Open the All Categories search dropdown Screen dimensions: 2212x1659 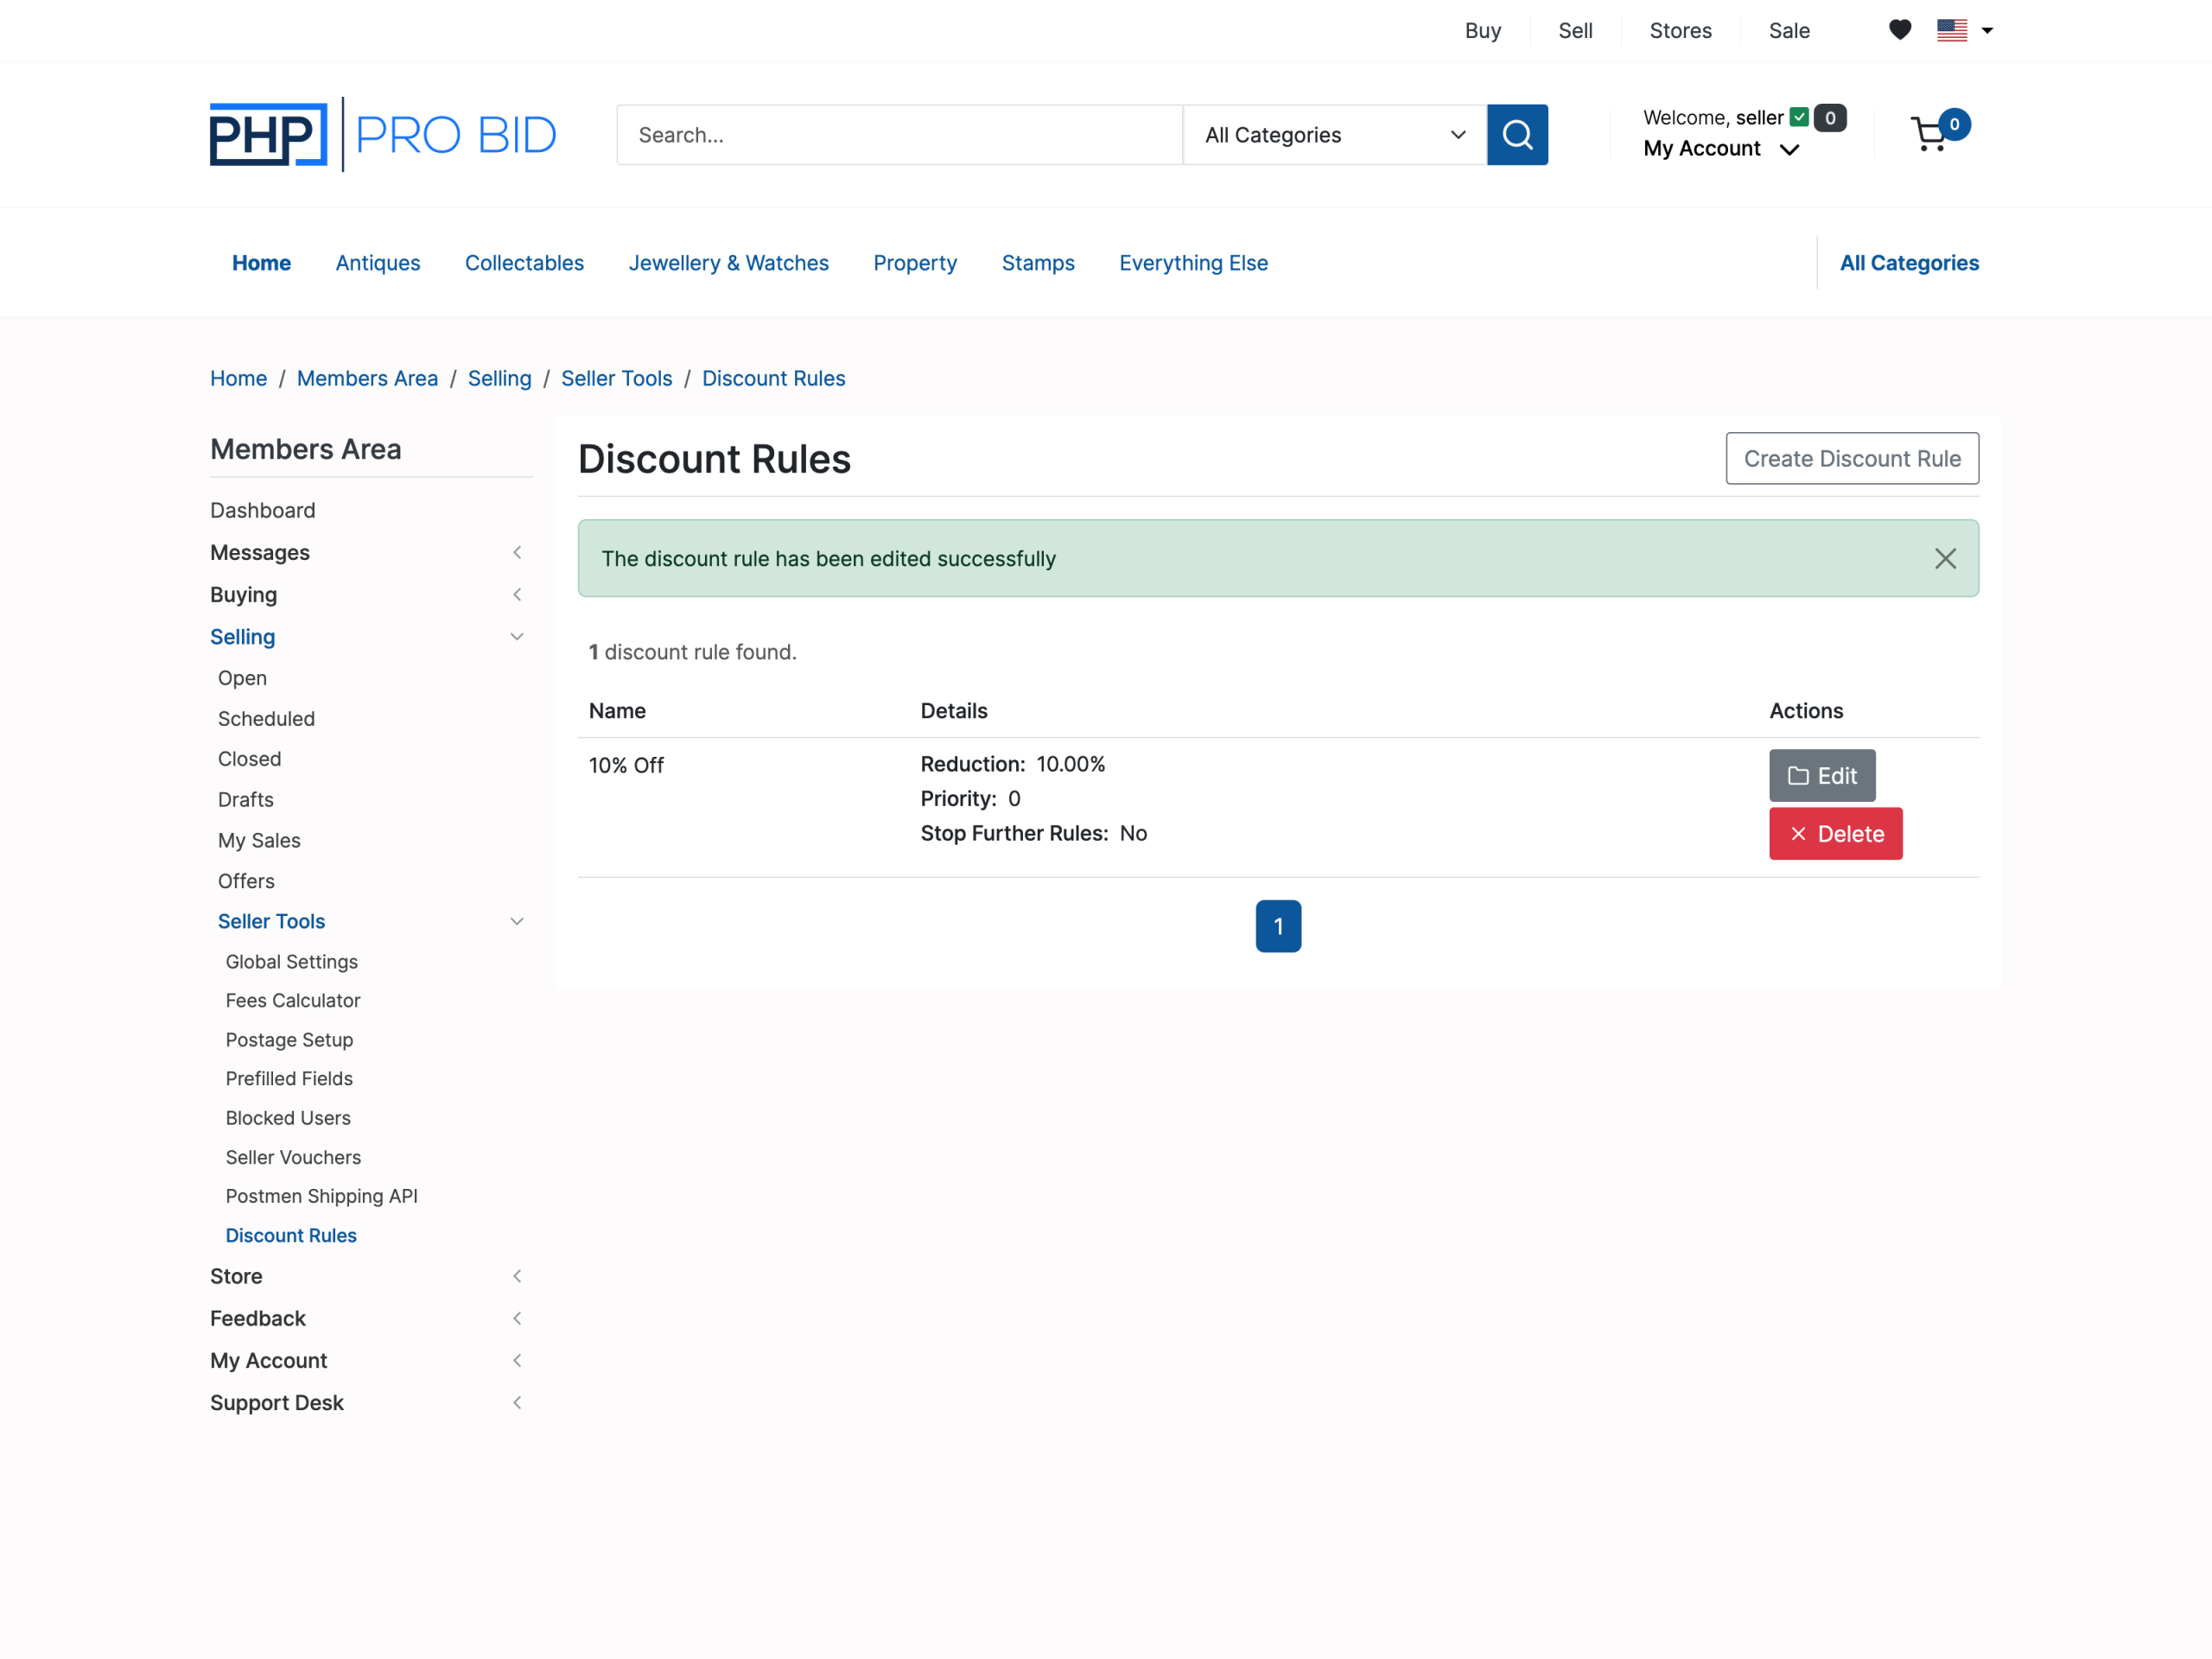point(1334,135)
